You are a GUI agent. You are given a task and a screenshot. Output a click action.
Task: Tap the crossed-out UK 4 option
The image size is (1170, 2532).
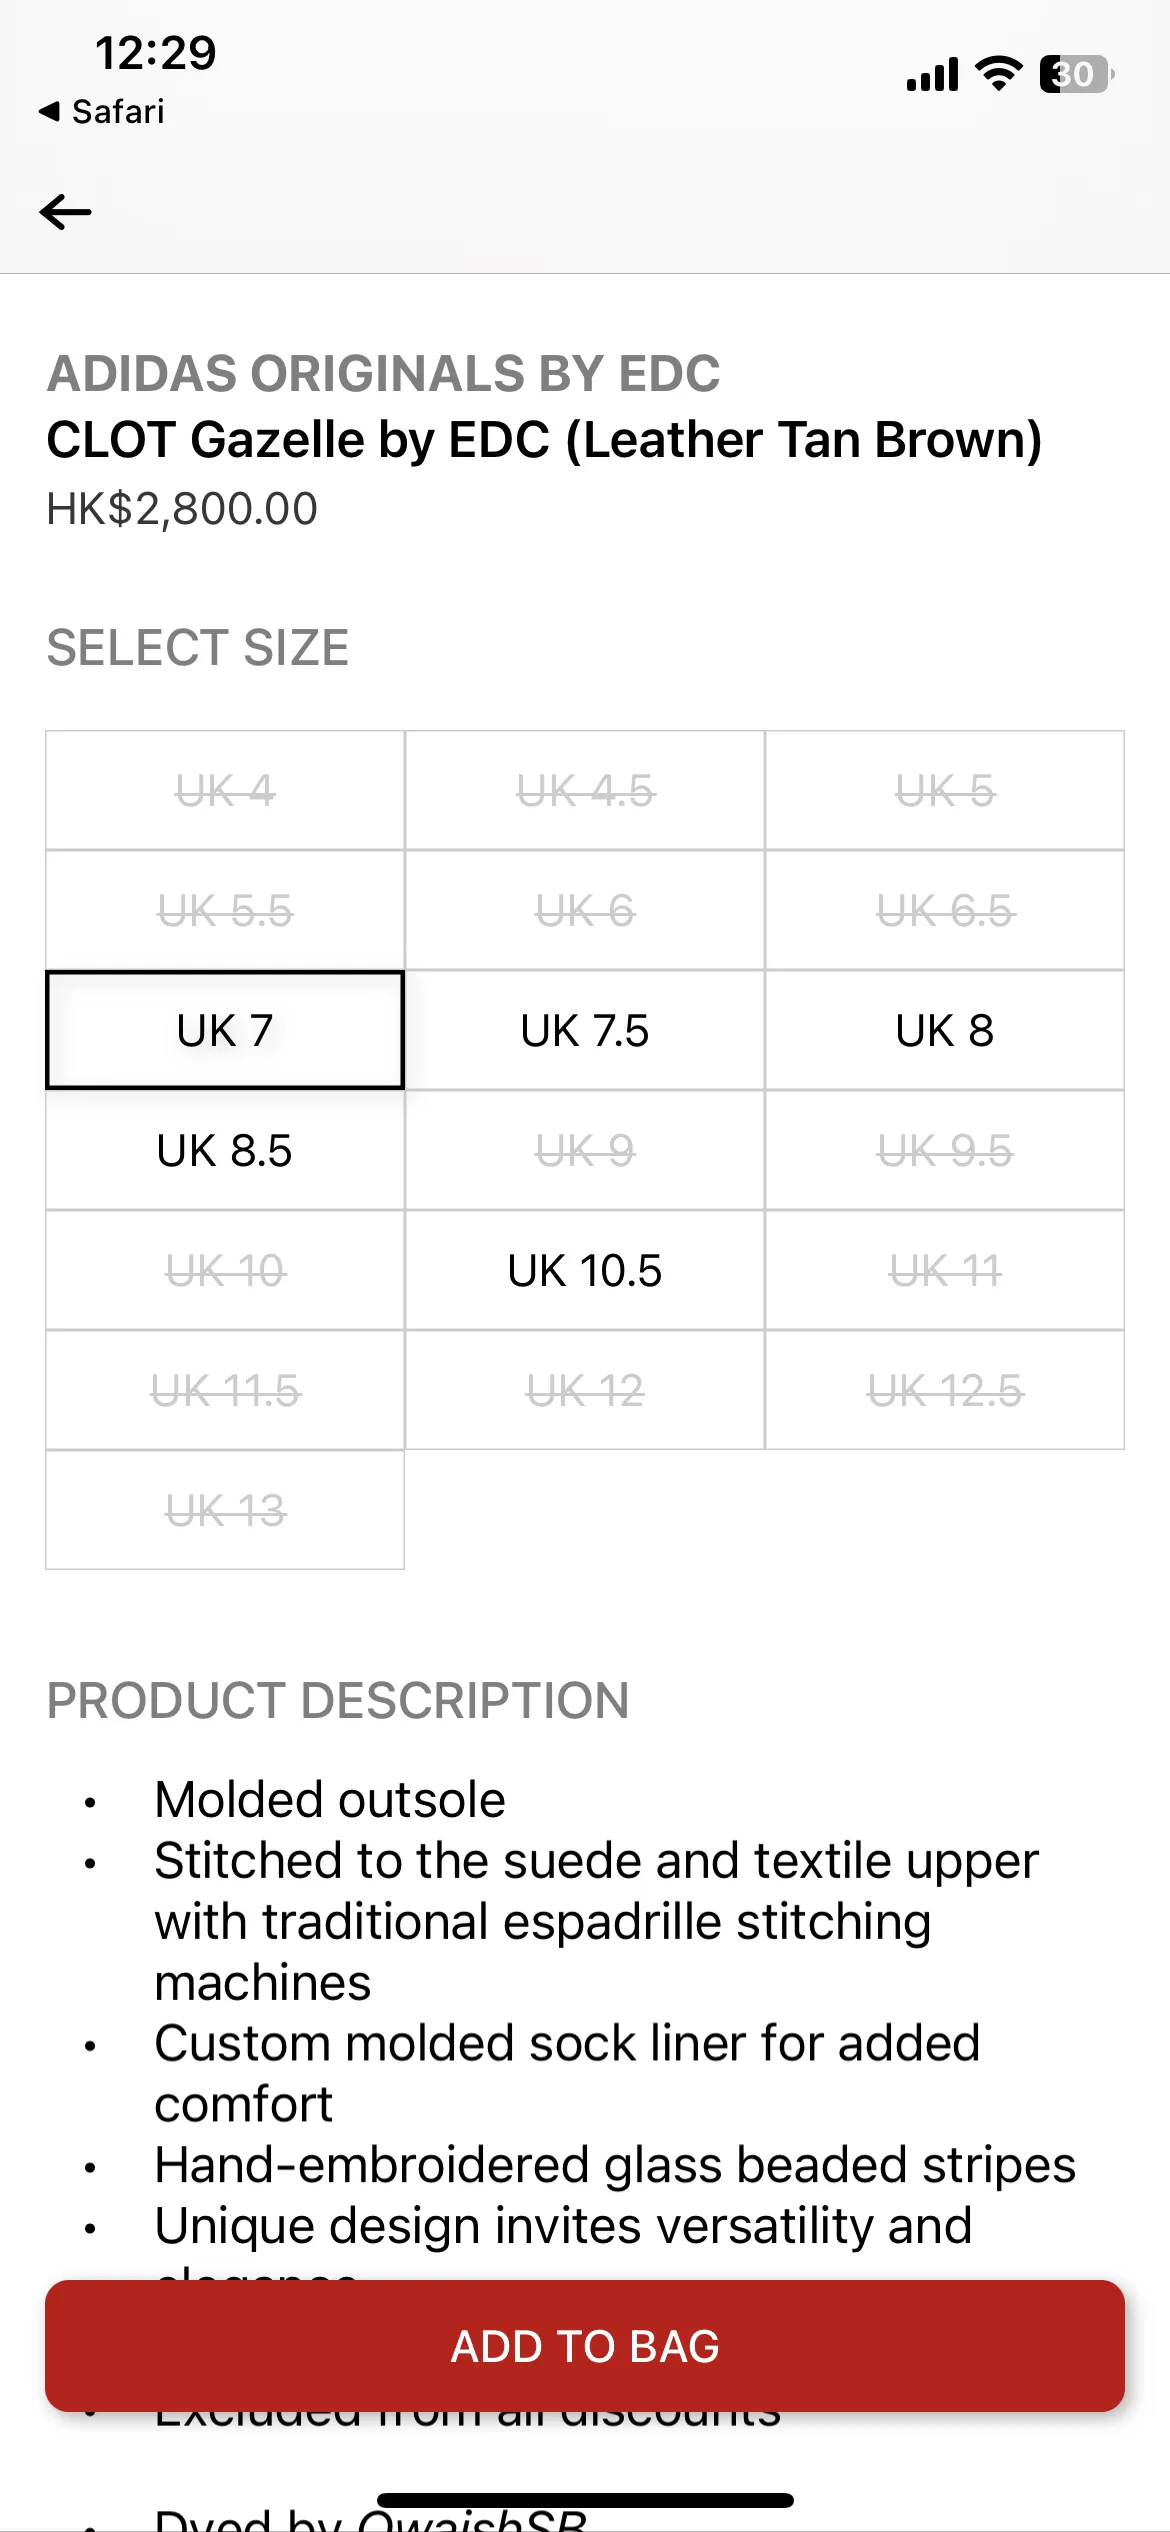coord(225,791)
